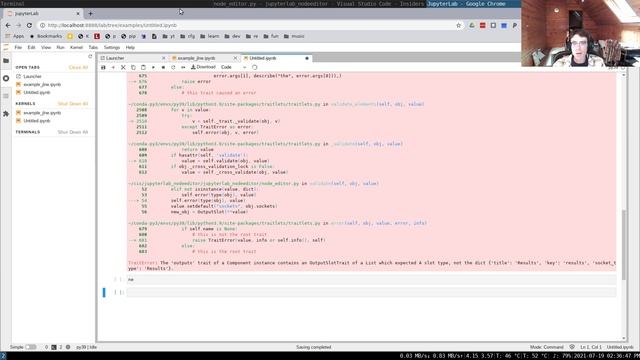This screenshot has height=360, width=640.
Task: Close the example_jlne.ipynb tab
Action: pos(235,58)
